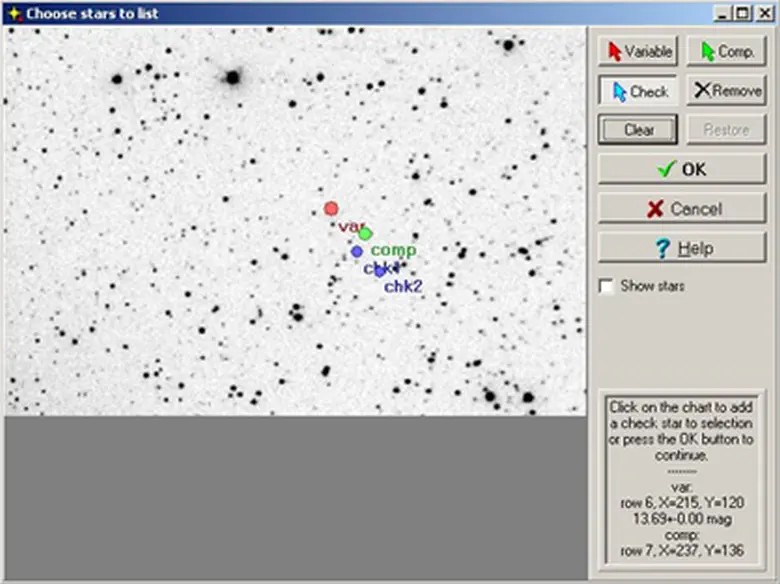This screenshot has width=780, height=584.
Task: Activate the Check star selection tool
Action: 638,91
